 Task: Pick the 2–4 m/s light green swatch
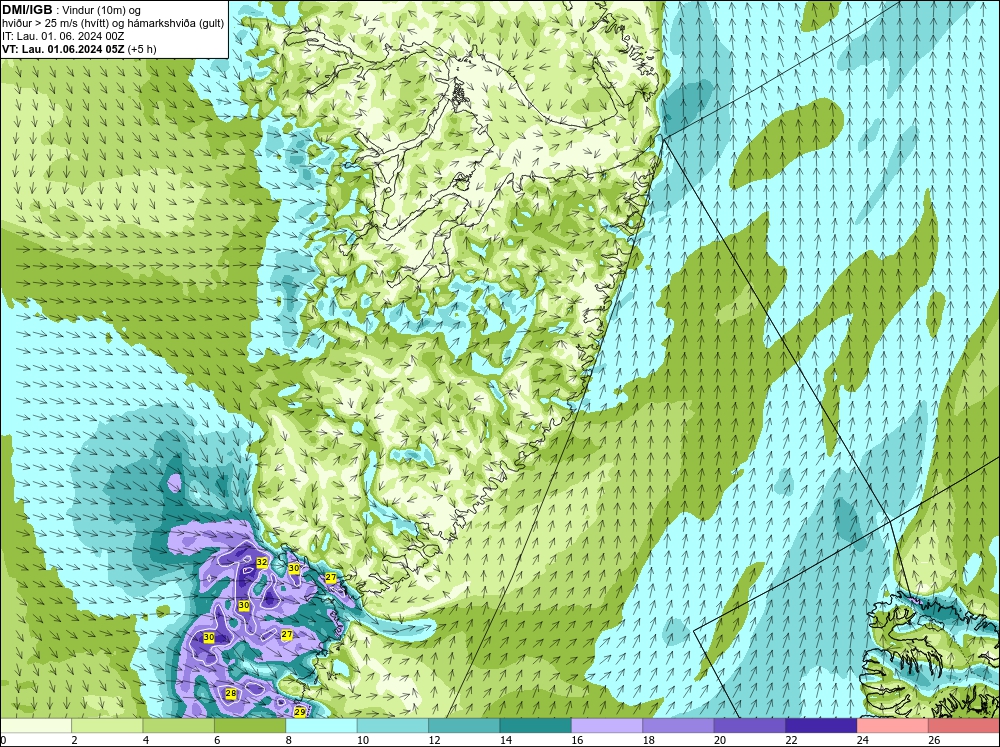(x=107, y=725)
